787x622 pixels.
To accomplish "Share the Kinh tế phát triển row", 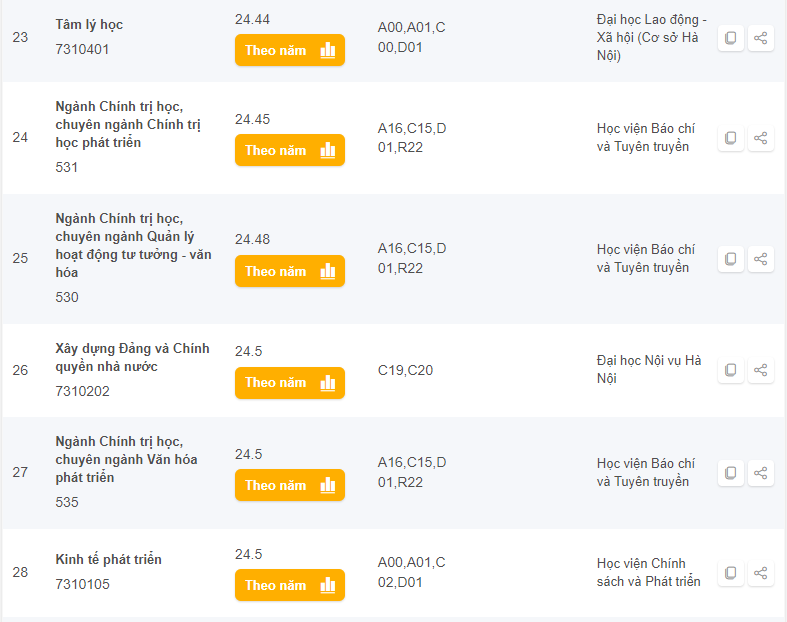I will (761, 573).
